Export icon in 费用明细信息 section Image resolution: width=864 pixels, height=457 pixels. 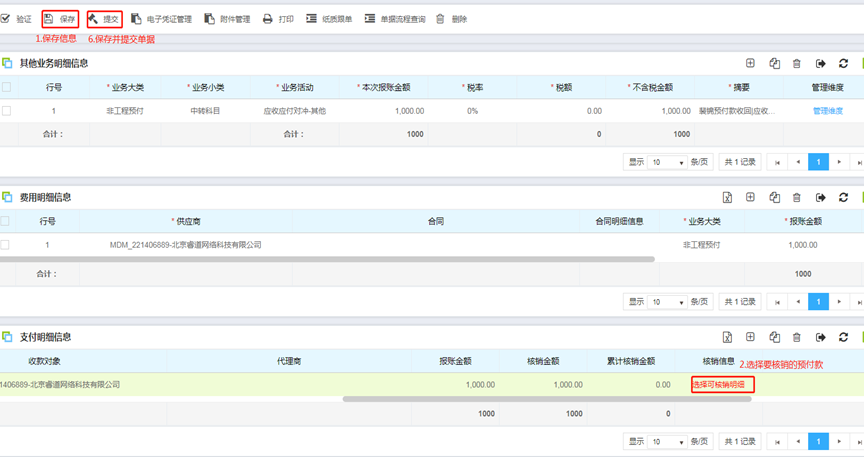820,197
